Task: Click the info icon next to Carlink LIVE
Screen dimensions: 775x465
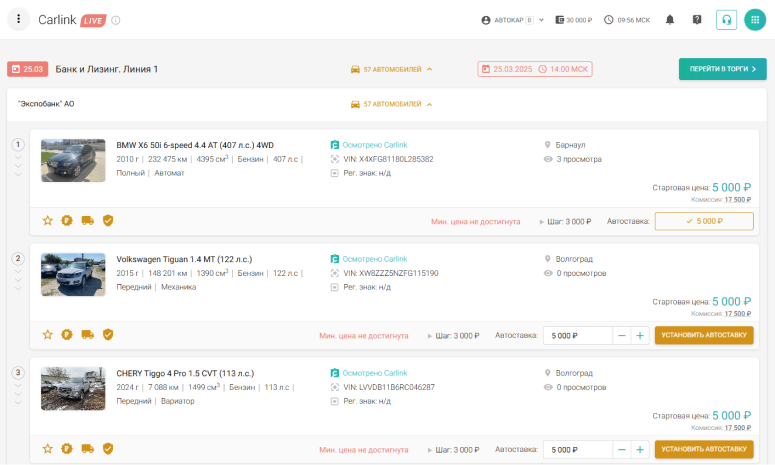Action: point(116,20)
